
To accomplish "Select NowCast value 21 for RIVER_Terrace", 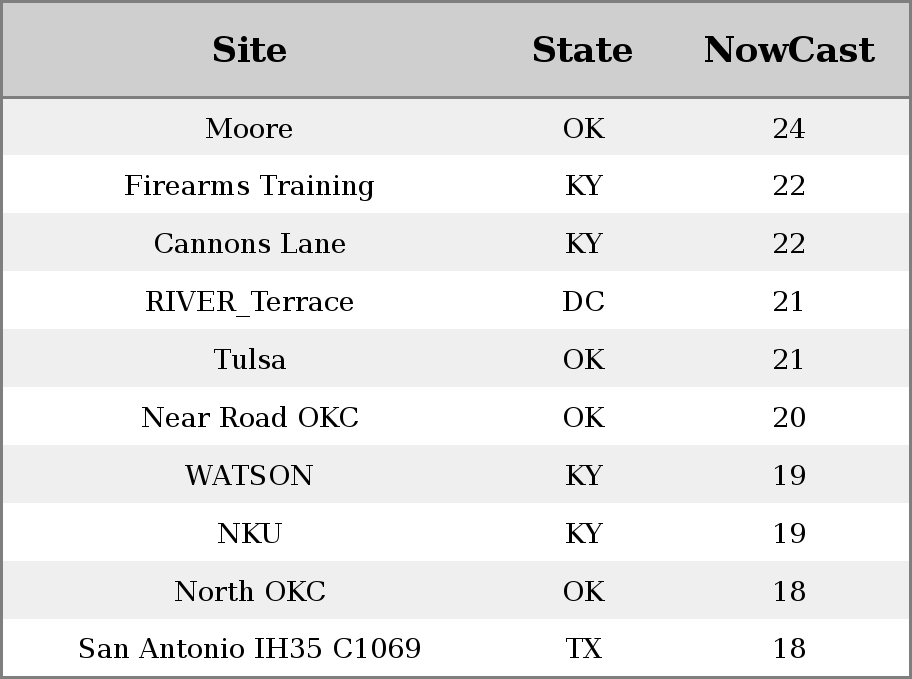I will (788, 301).
